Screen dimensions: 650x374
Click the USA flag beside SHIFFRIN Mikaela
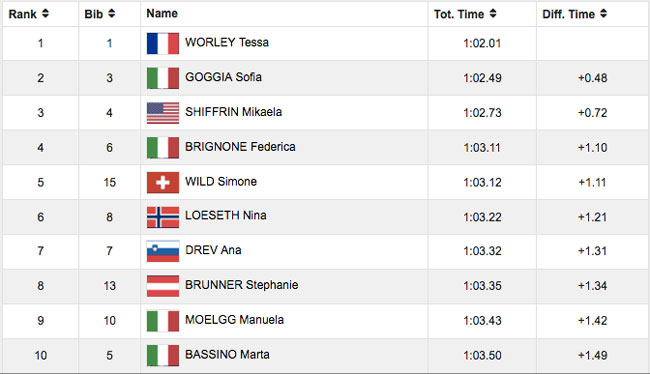tap(163, 113)
